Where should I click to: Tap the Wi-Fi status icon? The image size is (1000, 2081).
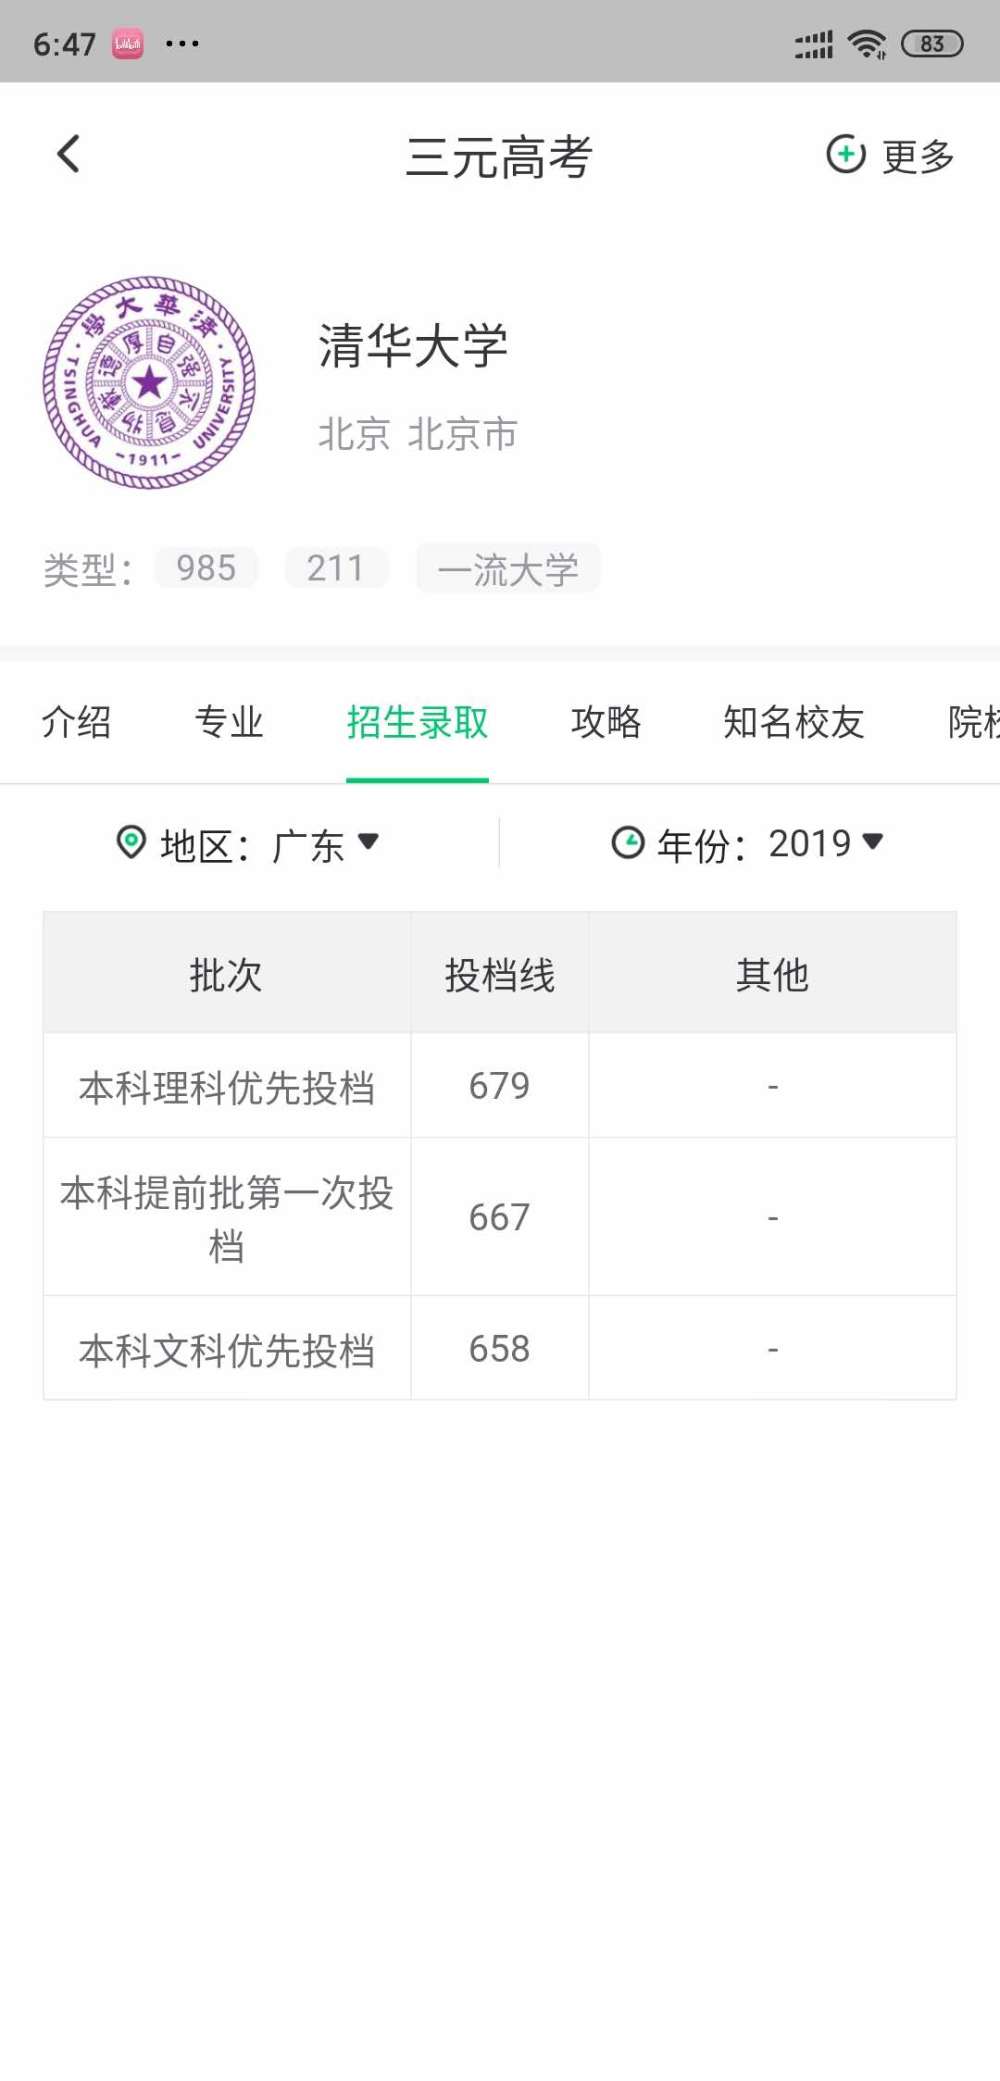tap(866, 44)
